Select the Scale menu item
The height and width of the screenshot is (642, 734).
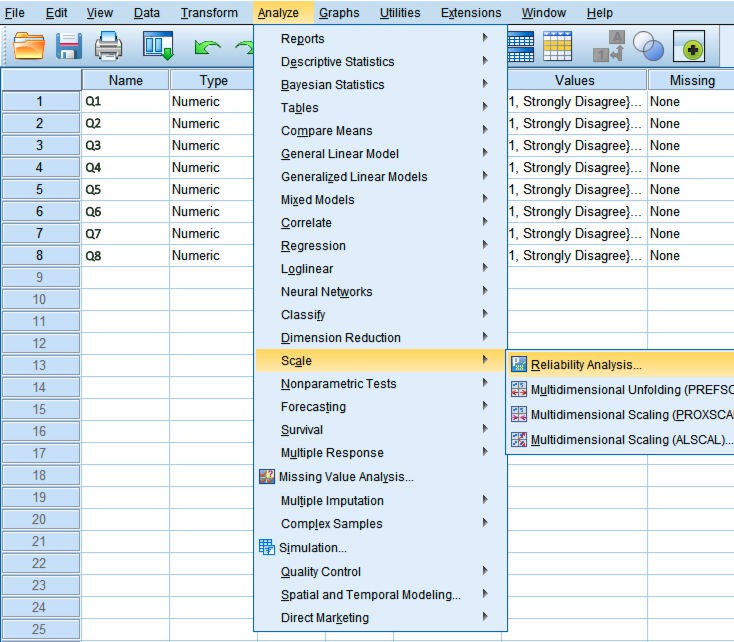click(x=381, y=361)
